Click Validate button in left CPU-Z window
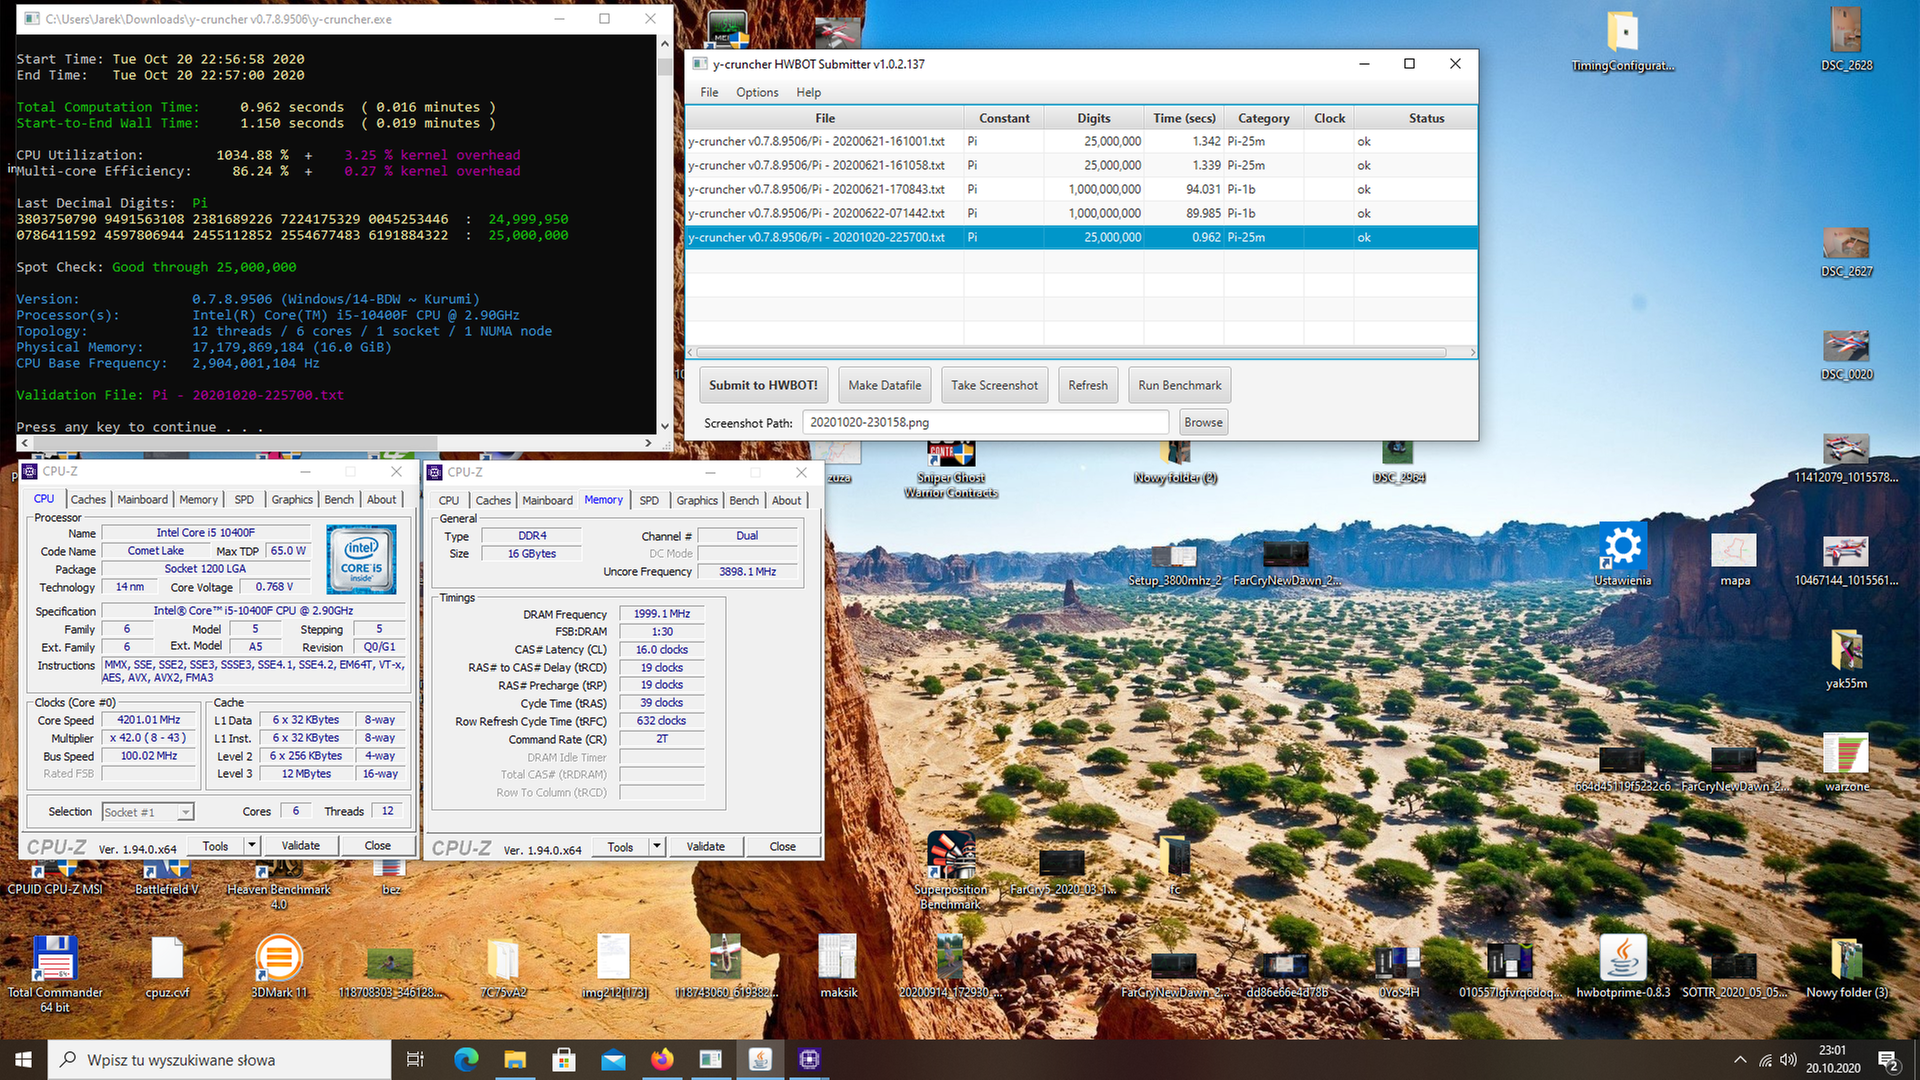 300,846
